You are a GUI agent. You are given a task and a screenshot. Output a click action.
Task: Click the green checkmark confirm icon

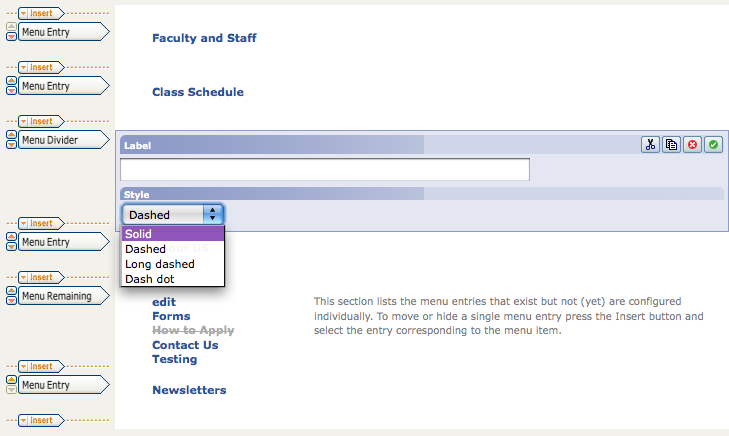click(713, 145)
